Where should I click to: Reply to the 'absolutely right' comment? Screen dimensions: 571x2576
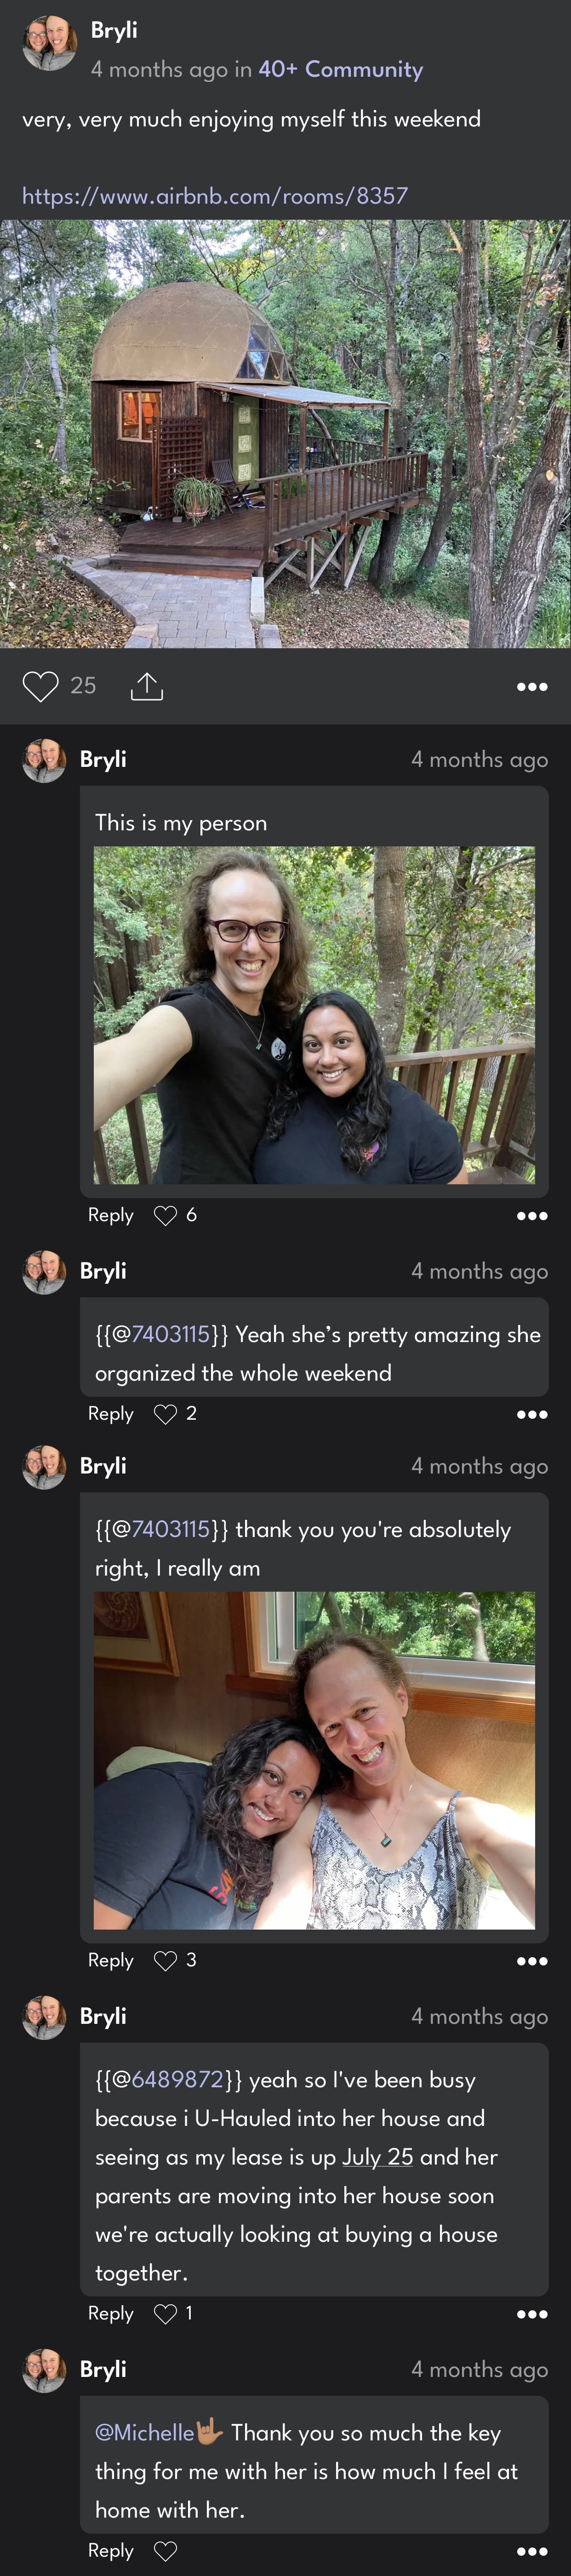point(111,1961)
